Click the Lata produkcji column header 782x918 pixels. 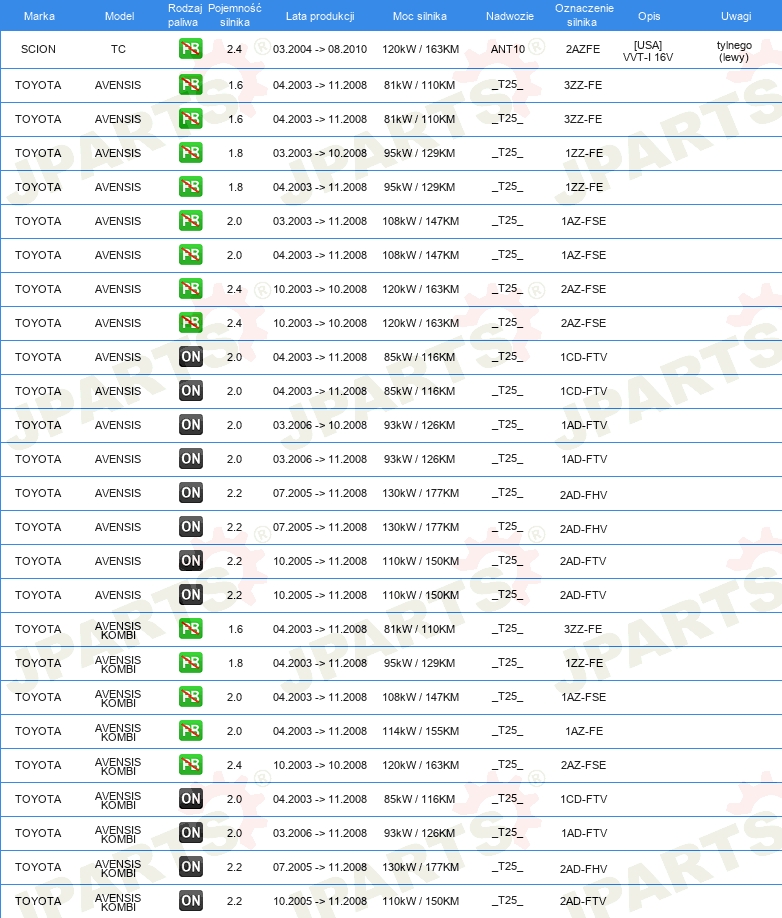(320, 16)
